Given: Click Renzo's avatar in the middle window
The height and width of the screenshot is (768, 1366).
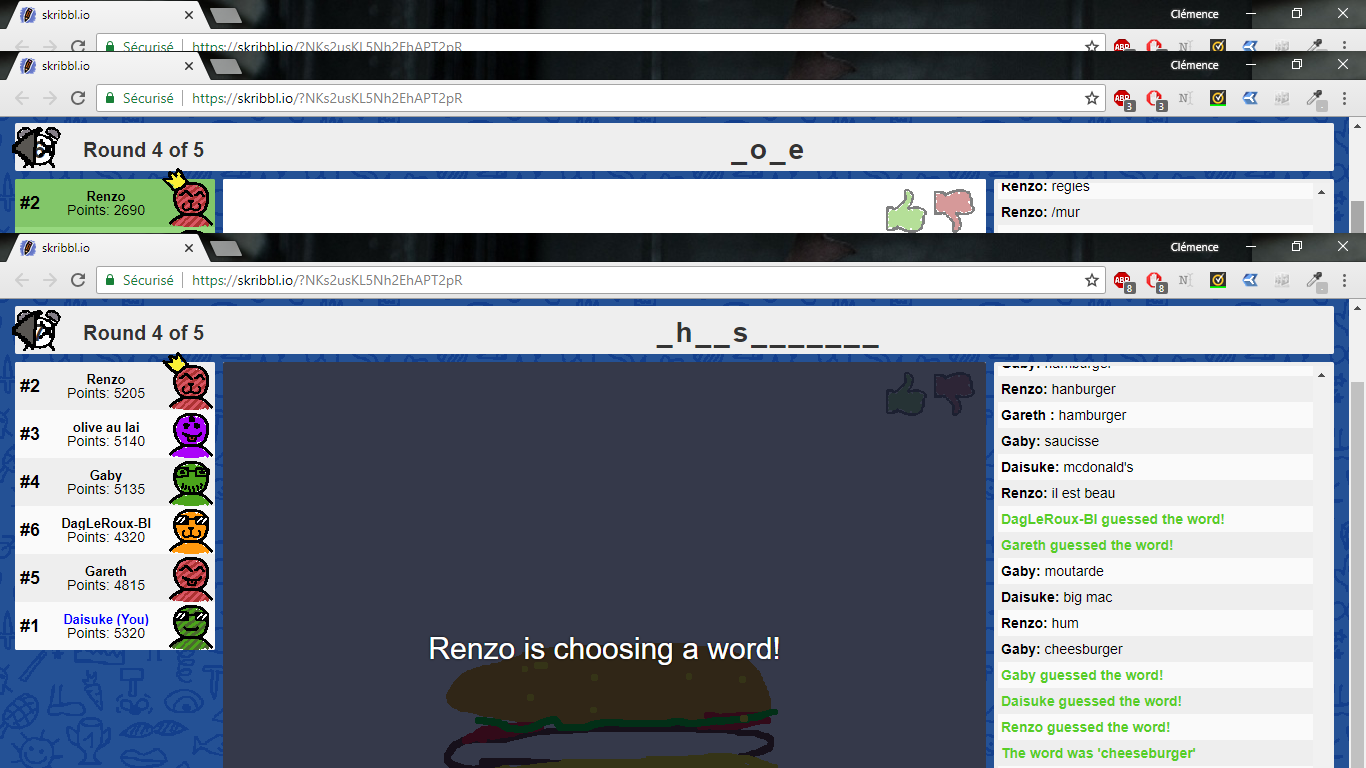Looking at the screenshot, I should [190, 203].
